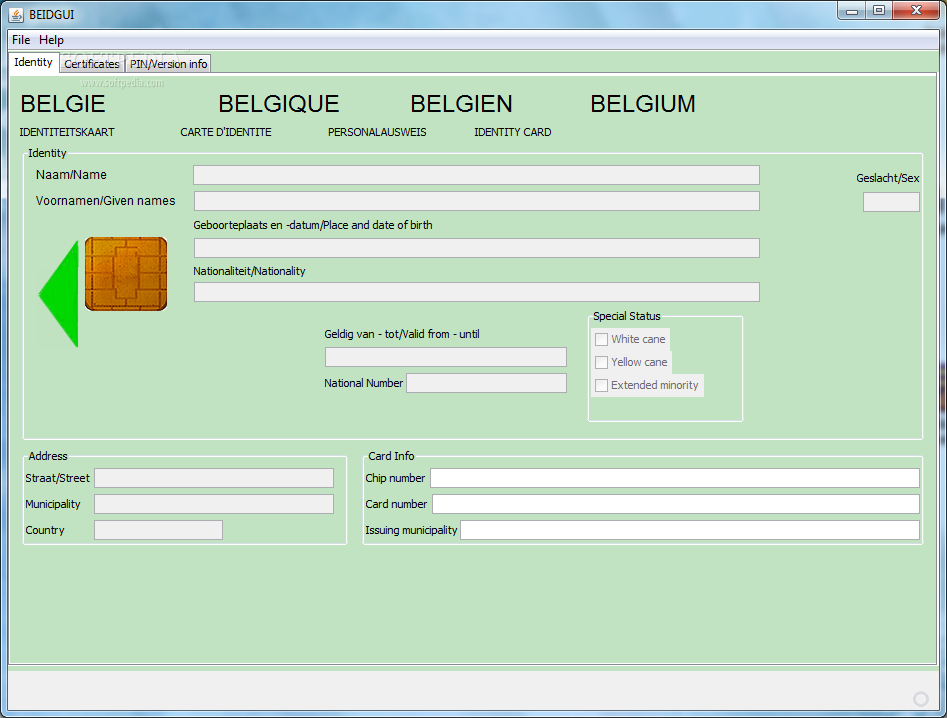947x718 pixels.
Task: Click the Special Status group title
Action: point(626,316)
